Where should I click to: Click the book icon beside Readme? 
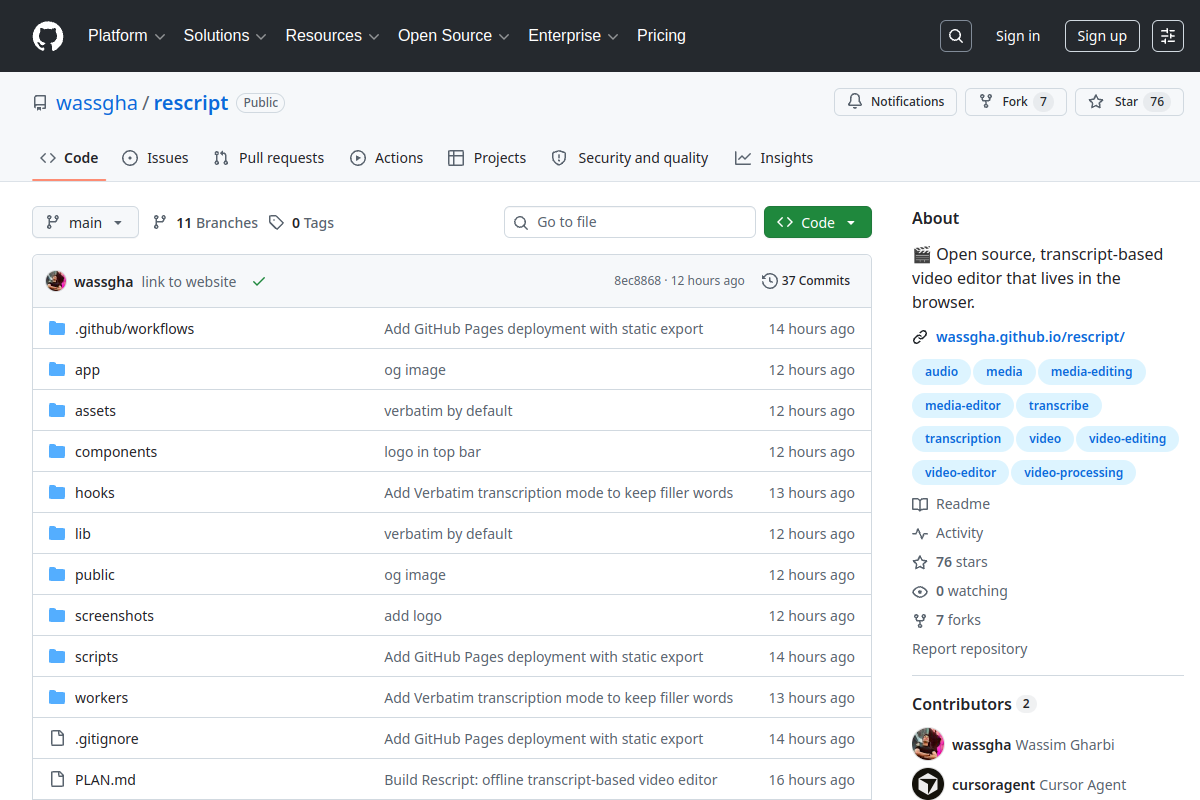[920, 504]
